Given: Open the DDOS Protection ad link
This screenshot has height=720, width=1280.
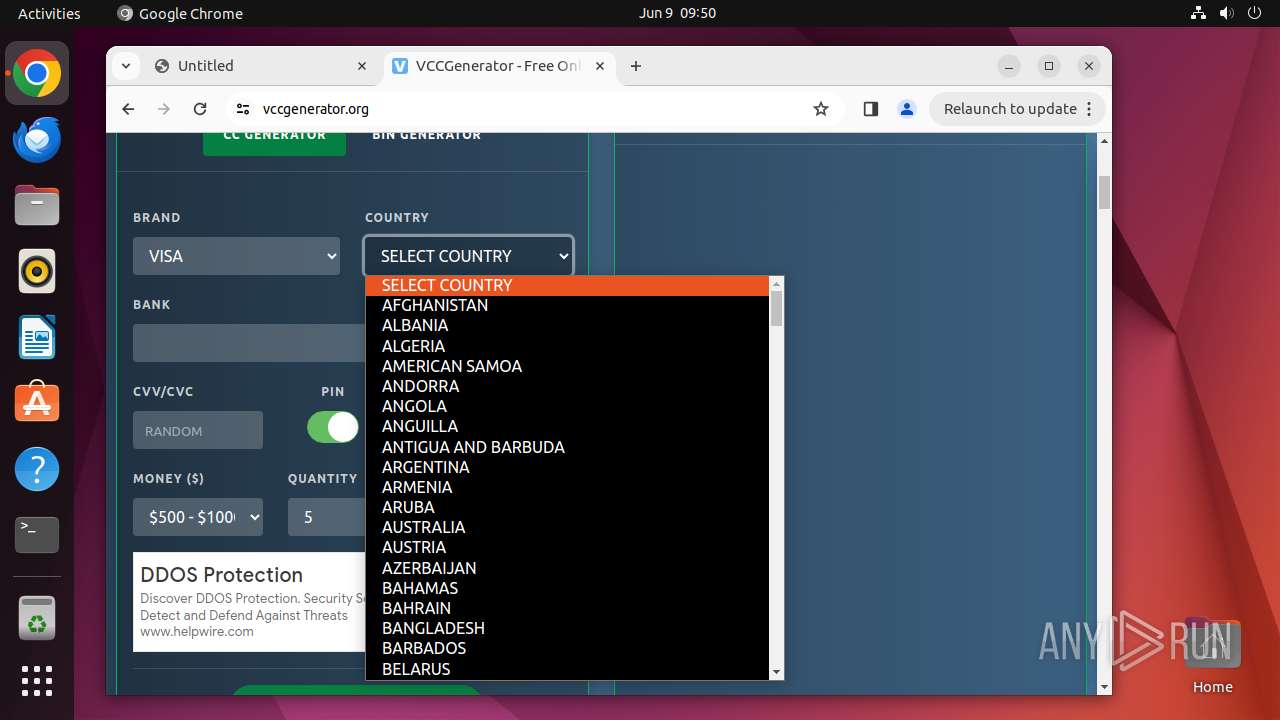Looking at the screenshot, I should click(221, 575).
